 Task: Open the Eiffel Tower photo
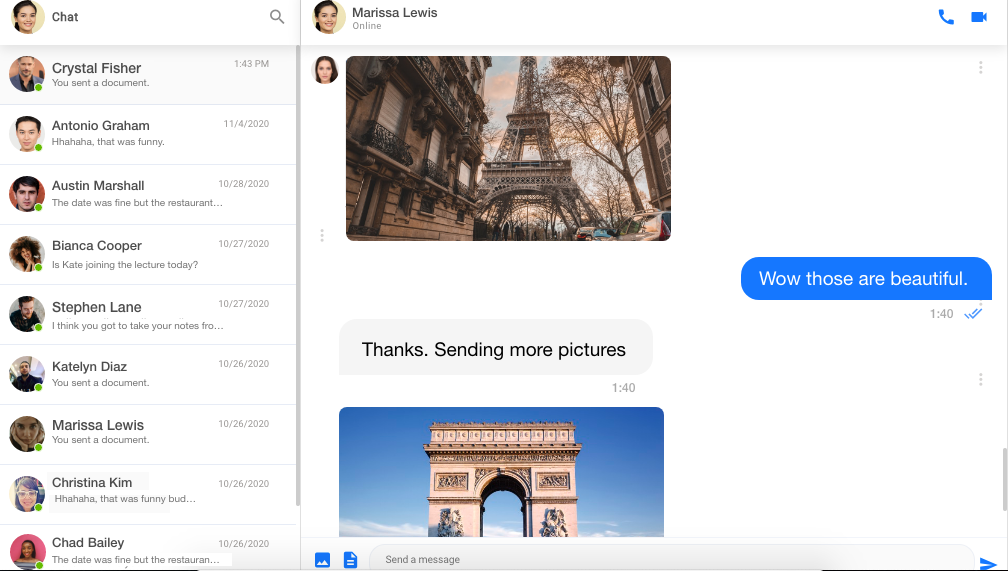pos(508,149)
